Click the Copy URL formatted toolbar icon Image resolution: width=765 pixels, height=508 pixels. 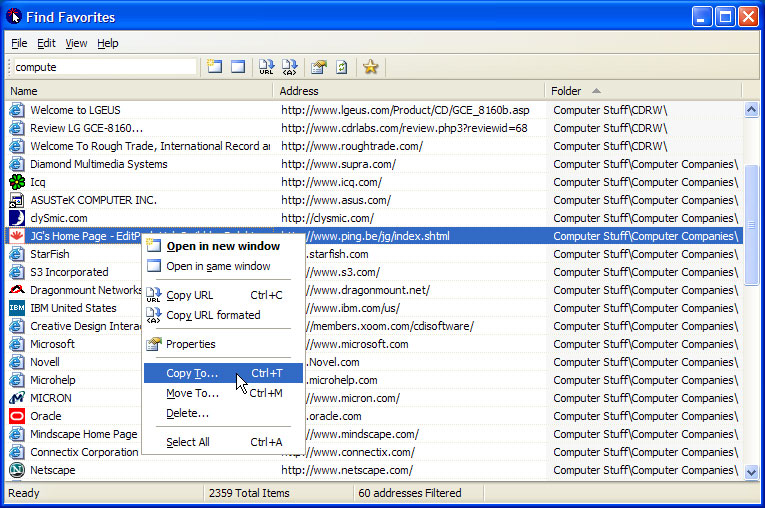(290, 67)
